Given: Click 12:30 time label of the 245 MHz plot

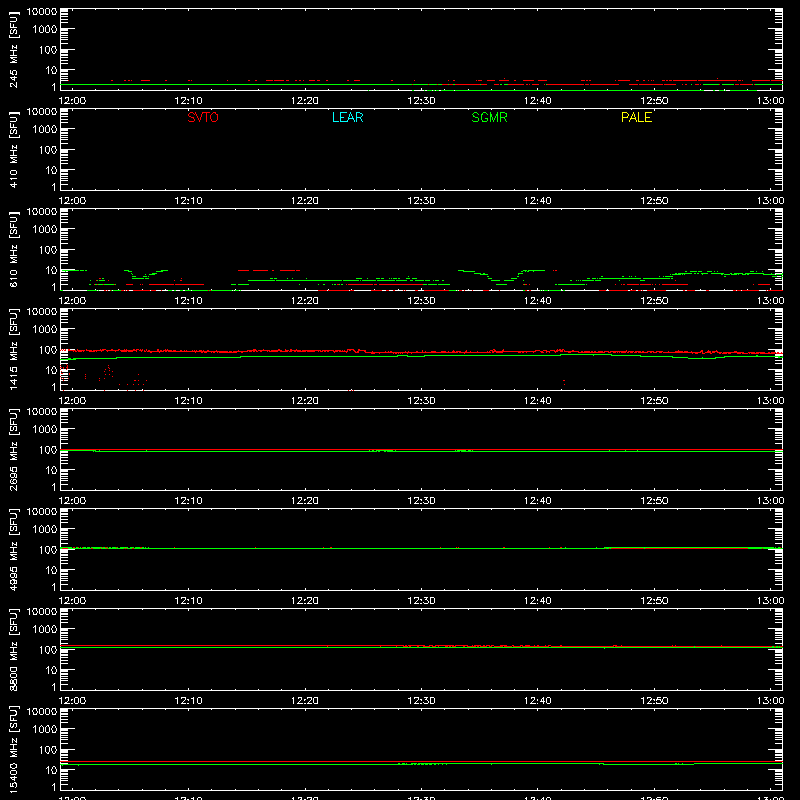Looking at the screenshot, I should pyautogui.click(x=421, y=101).
